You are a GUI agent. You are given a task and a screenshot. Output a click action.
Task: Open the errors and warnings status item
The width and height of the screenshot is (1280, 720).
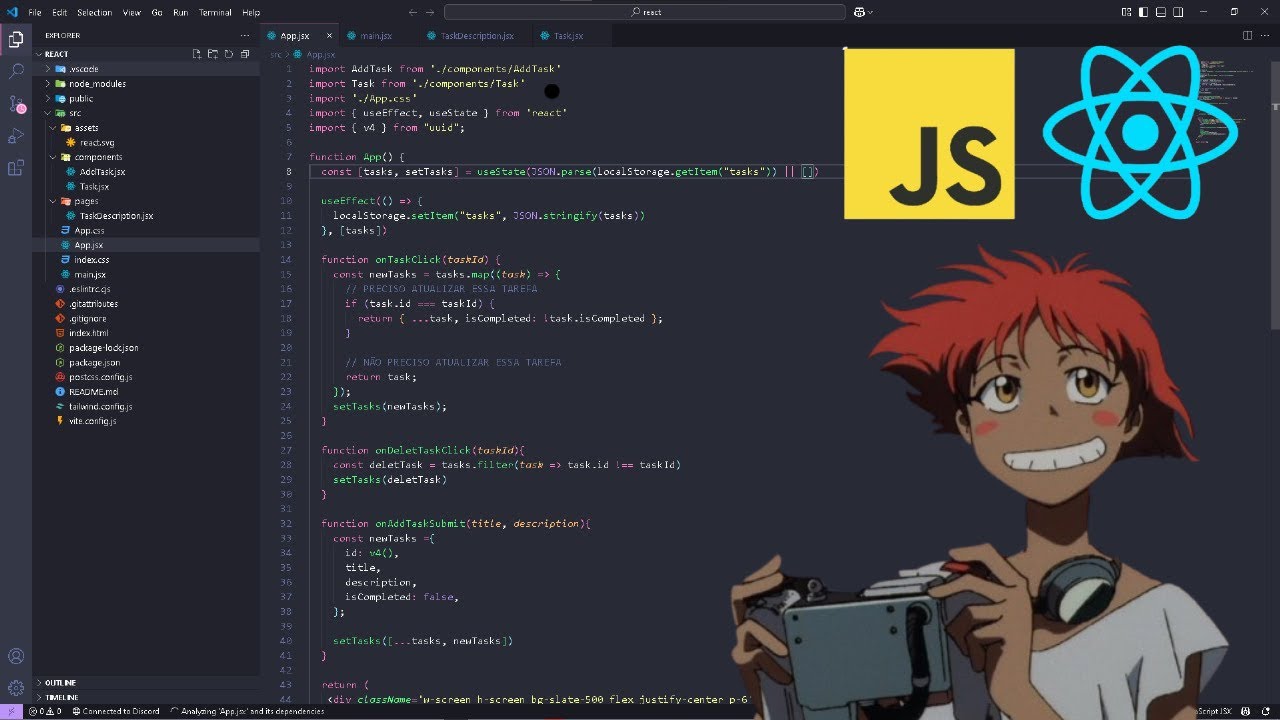46,711
